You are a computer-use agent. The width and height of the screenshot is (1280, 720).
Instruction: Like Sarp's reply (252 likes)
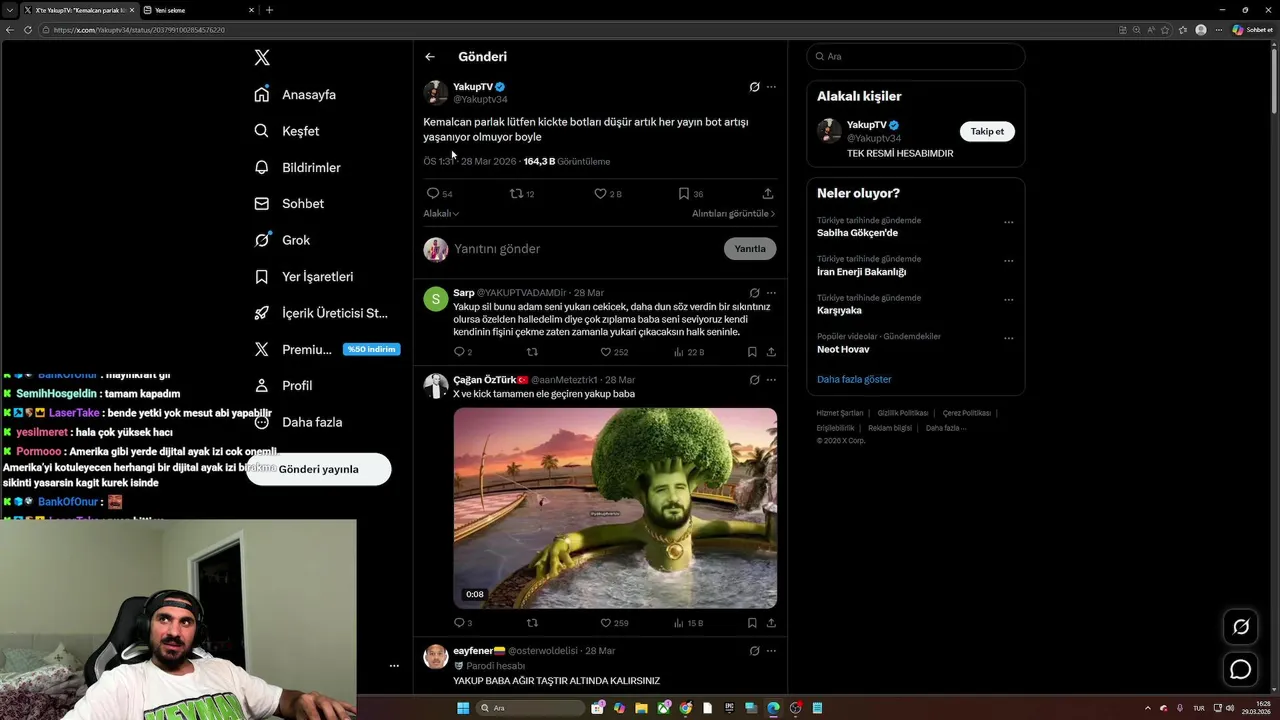click(x=614, y=352)
